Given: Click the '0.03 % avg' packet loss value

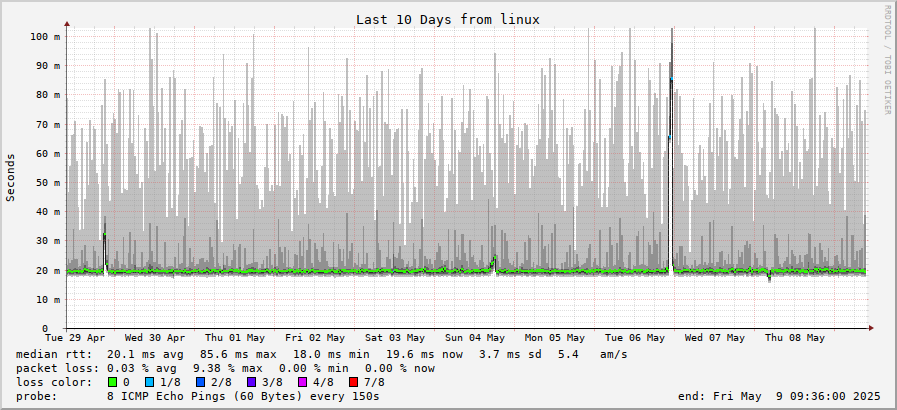Looking at the screenshot, I should click(x=145, y=368).
